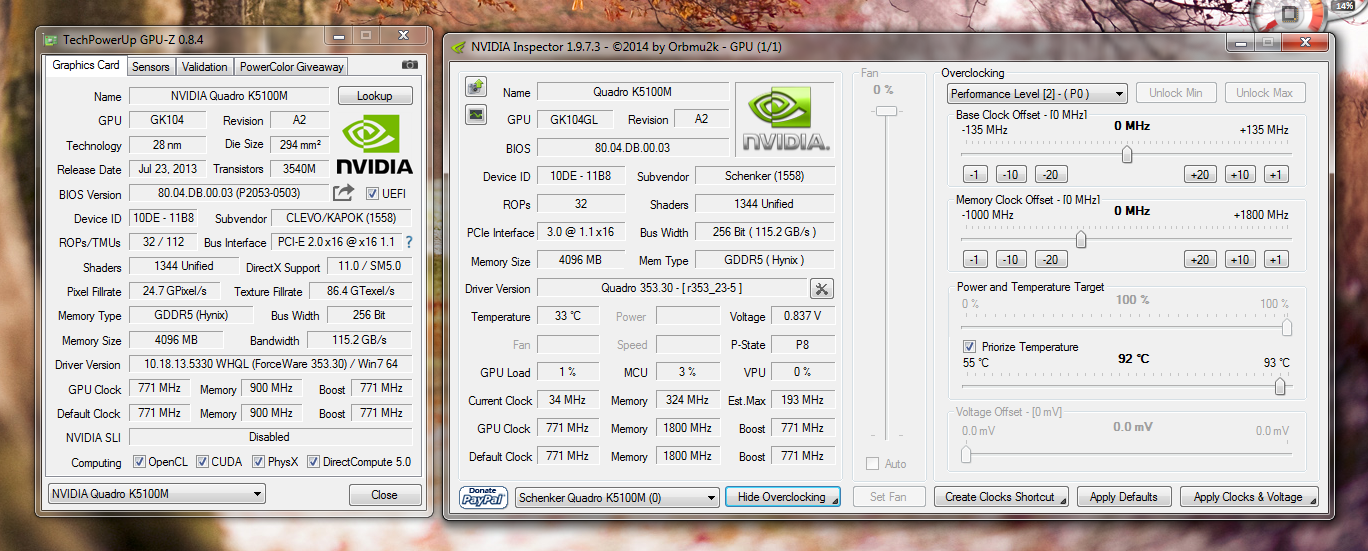Viewport: 1368px width, 551px height.
Task: Click the 86.4 GTexel/s texture fillrate value
Action: coord(360,291)
